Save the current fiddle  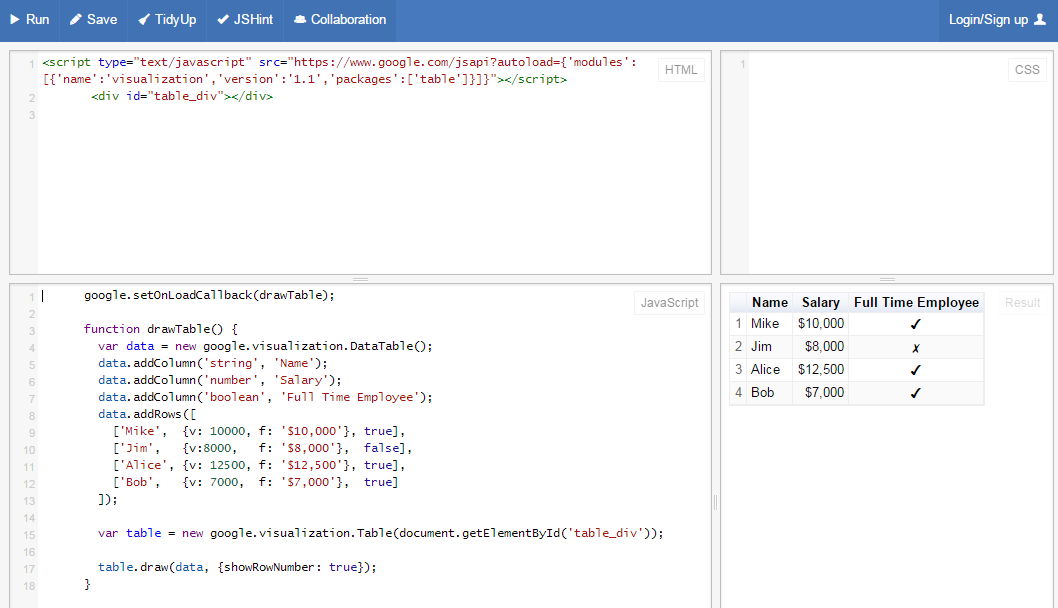pyautogui.click(x=93, y=20)
